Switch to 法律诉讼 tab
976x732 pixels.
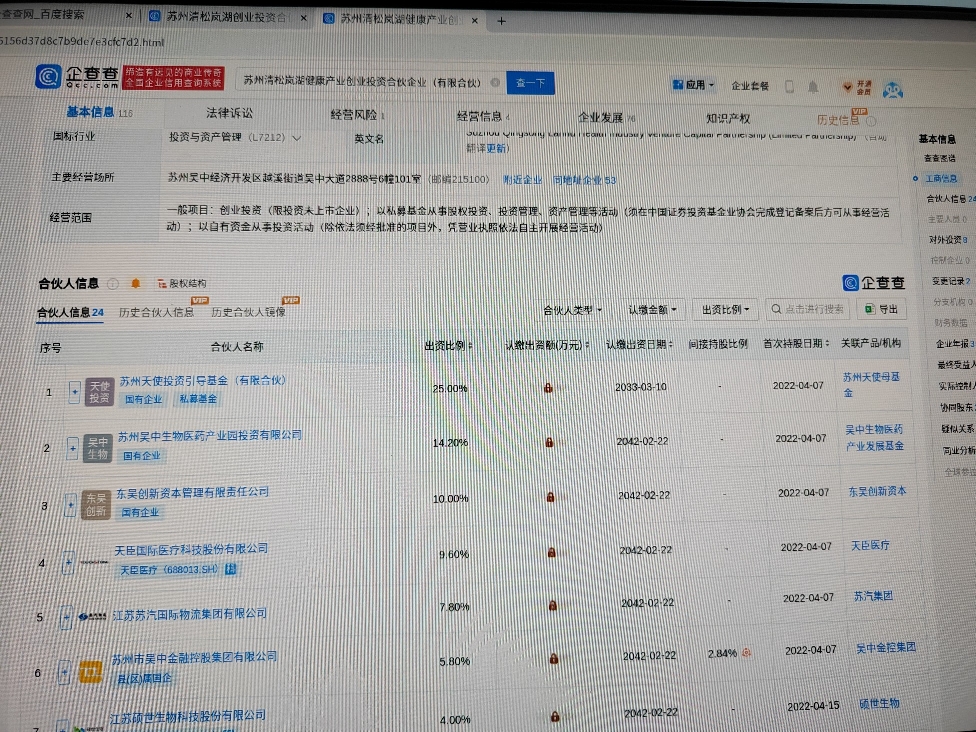pyautogui.click(x=230, y=113)
